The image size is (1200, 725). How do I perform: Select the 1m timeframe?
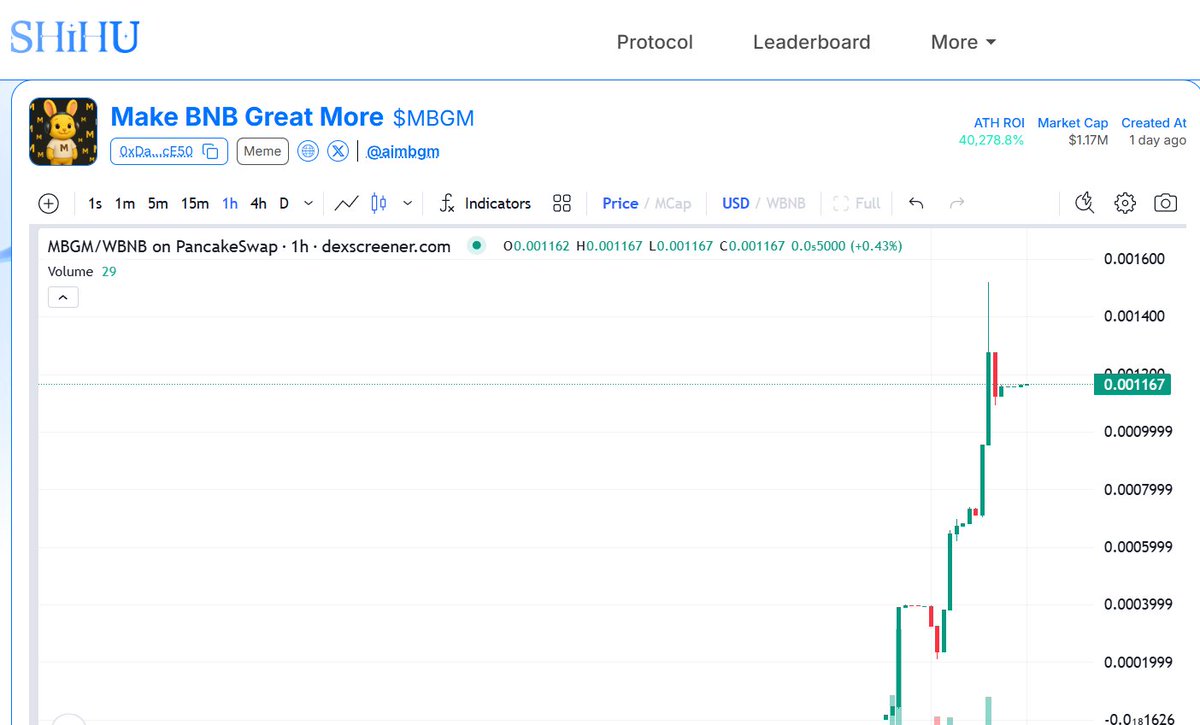pyautogui.click(x=125, y=203)
